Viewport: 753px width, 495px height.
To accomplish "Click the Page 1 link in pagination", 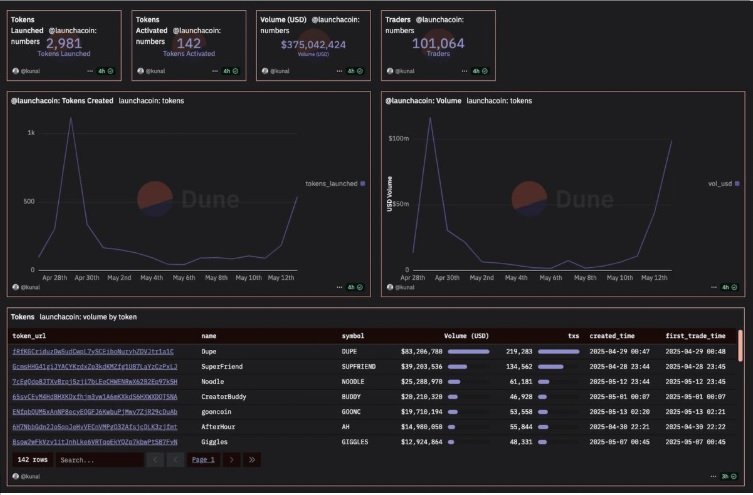I will click(x=203, y=460).
